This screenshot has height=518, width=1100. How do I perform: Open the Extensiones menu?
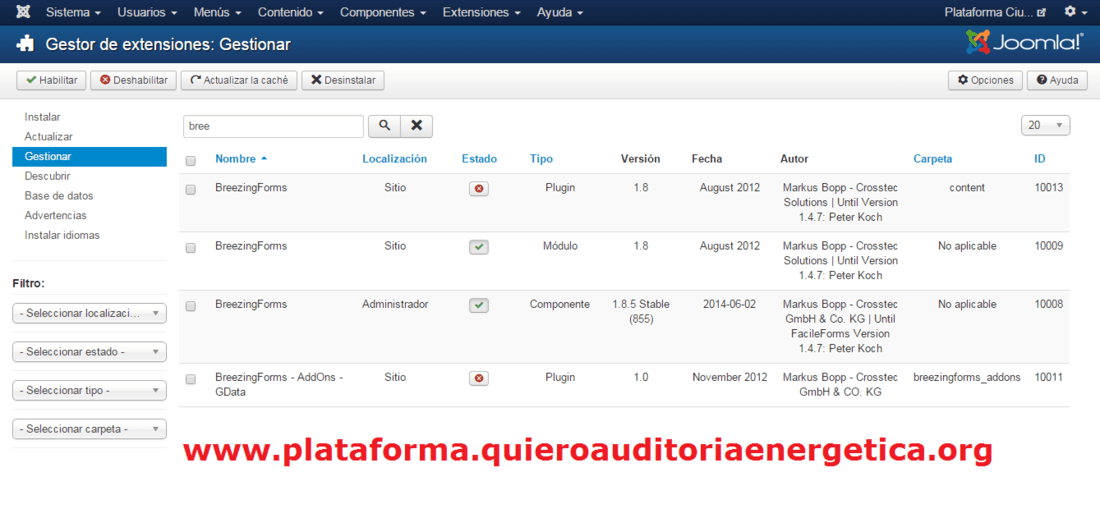click(481, 13)
